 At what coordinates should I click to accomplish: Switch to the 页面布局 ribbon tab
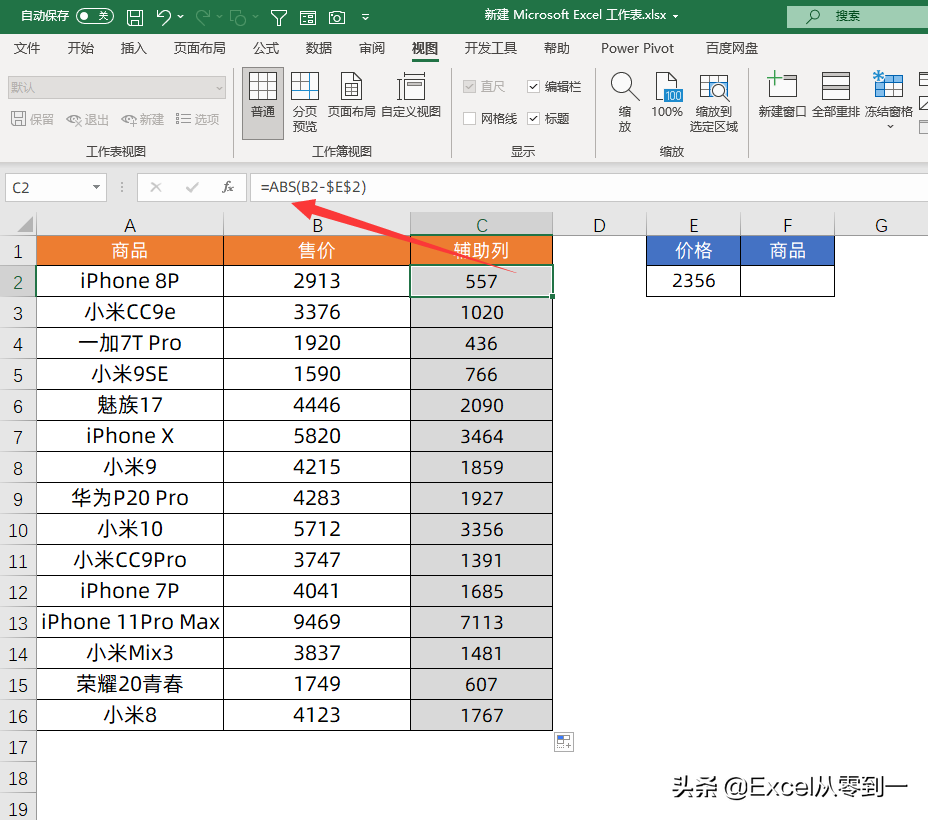pyautogui.click(x=199, y=48)
